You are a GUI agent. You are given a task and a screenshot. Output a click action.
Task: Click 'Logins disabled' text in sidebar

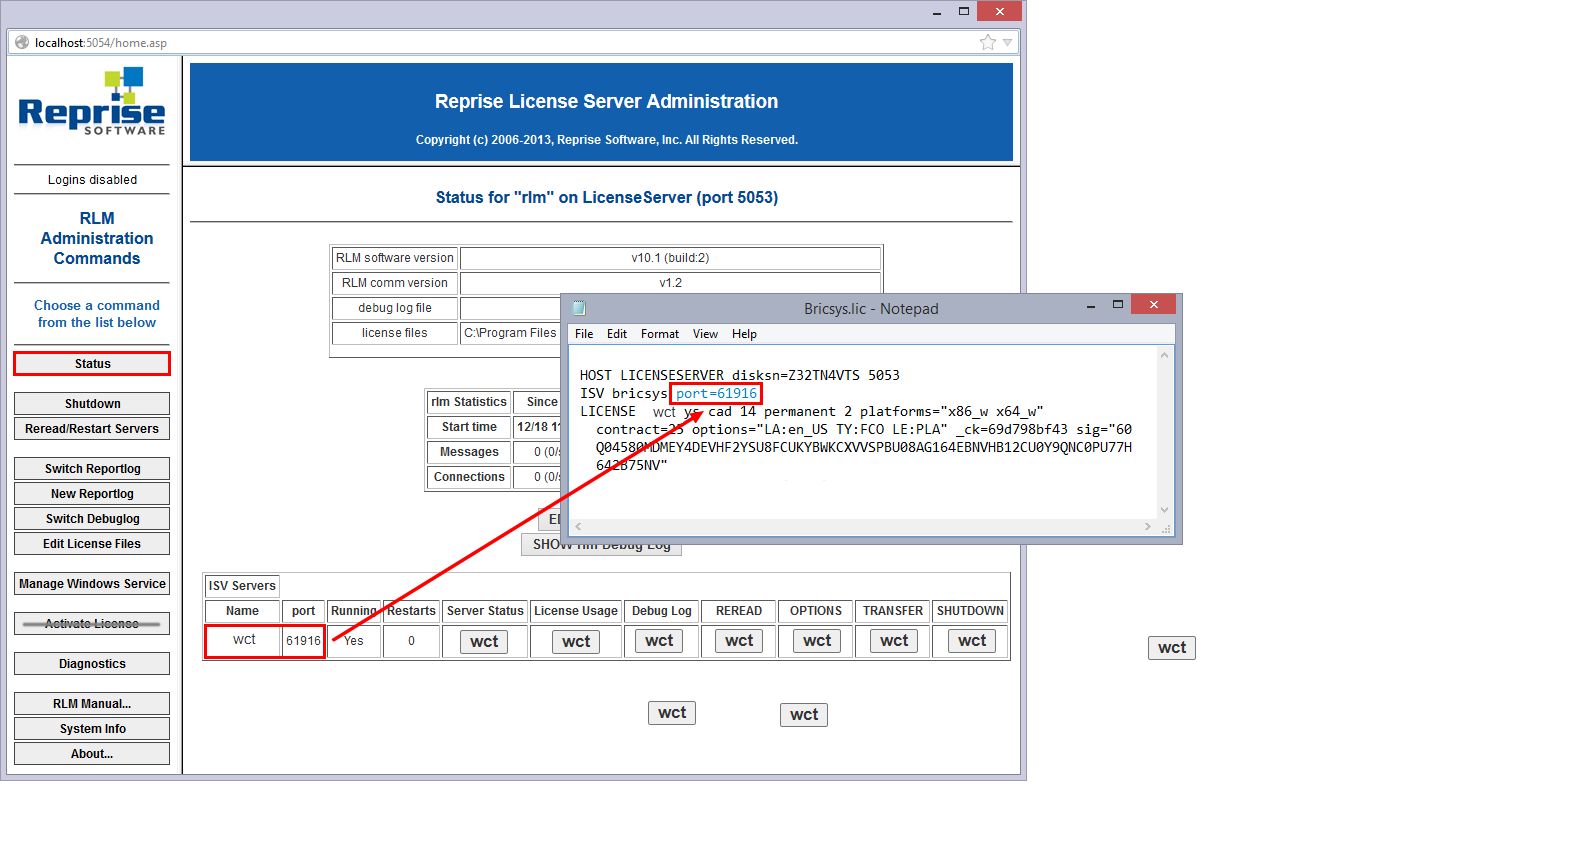pyautogui.click(x=92, y=180)
